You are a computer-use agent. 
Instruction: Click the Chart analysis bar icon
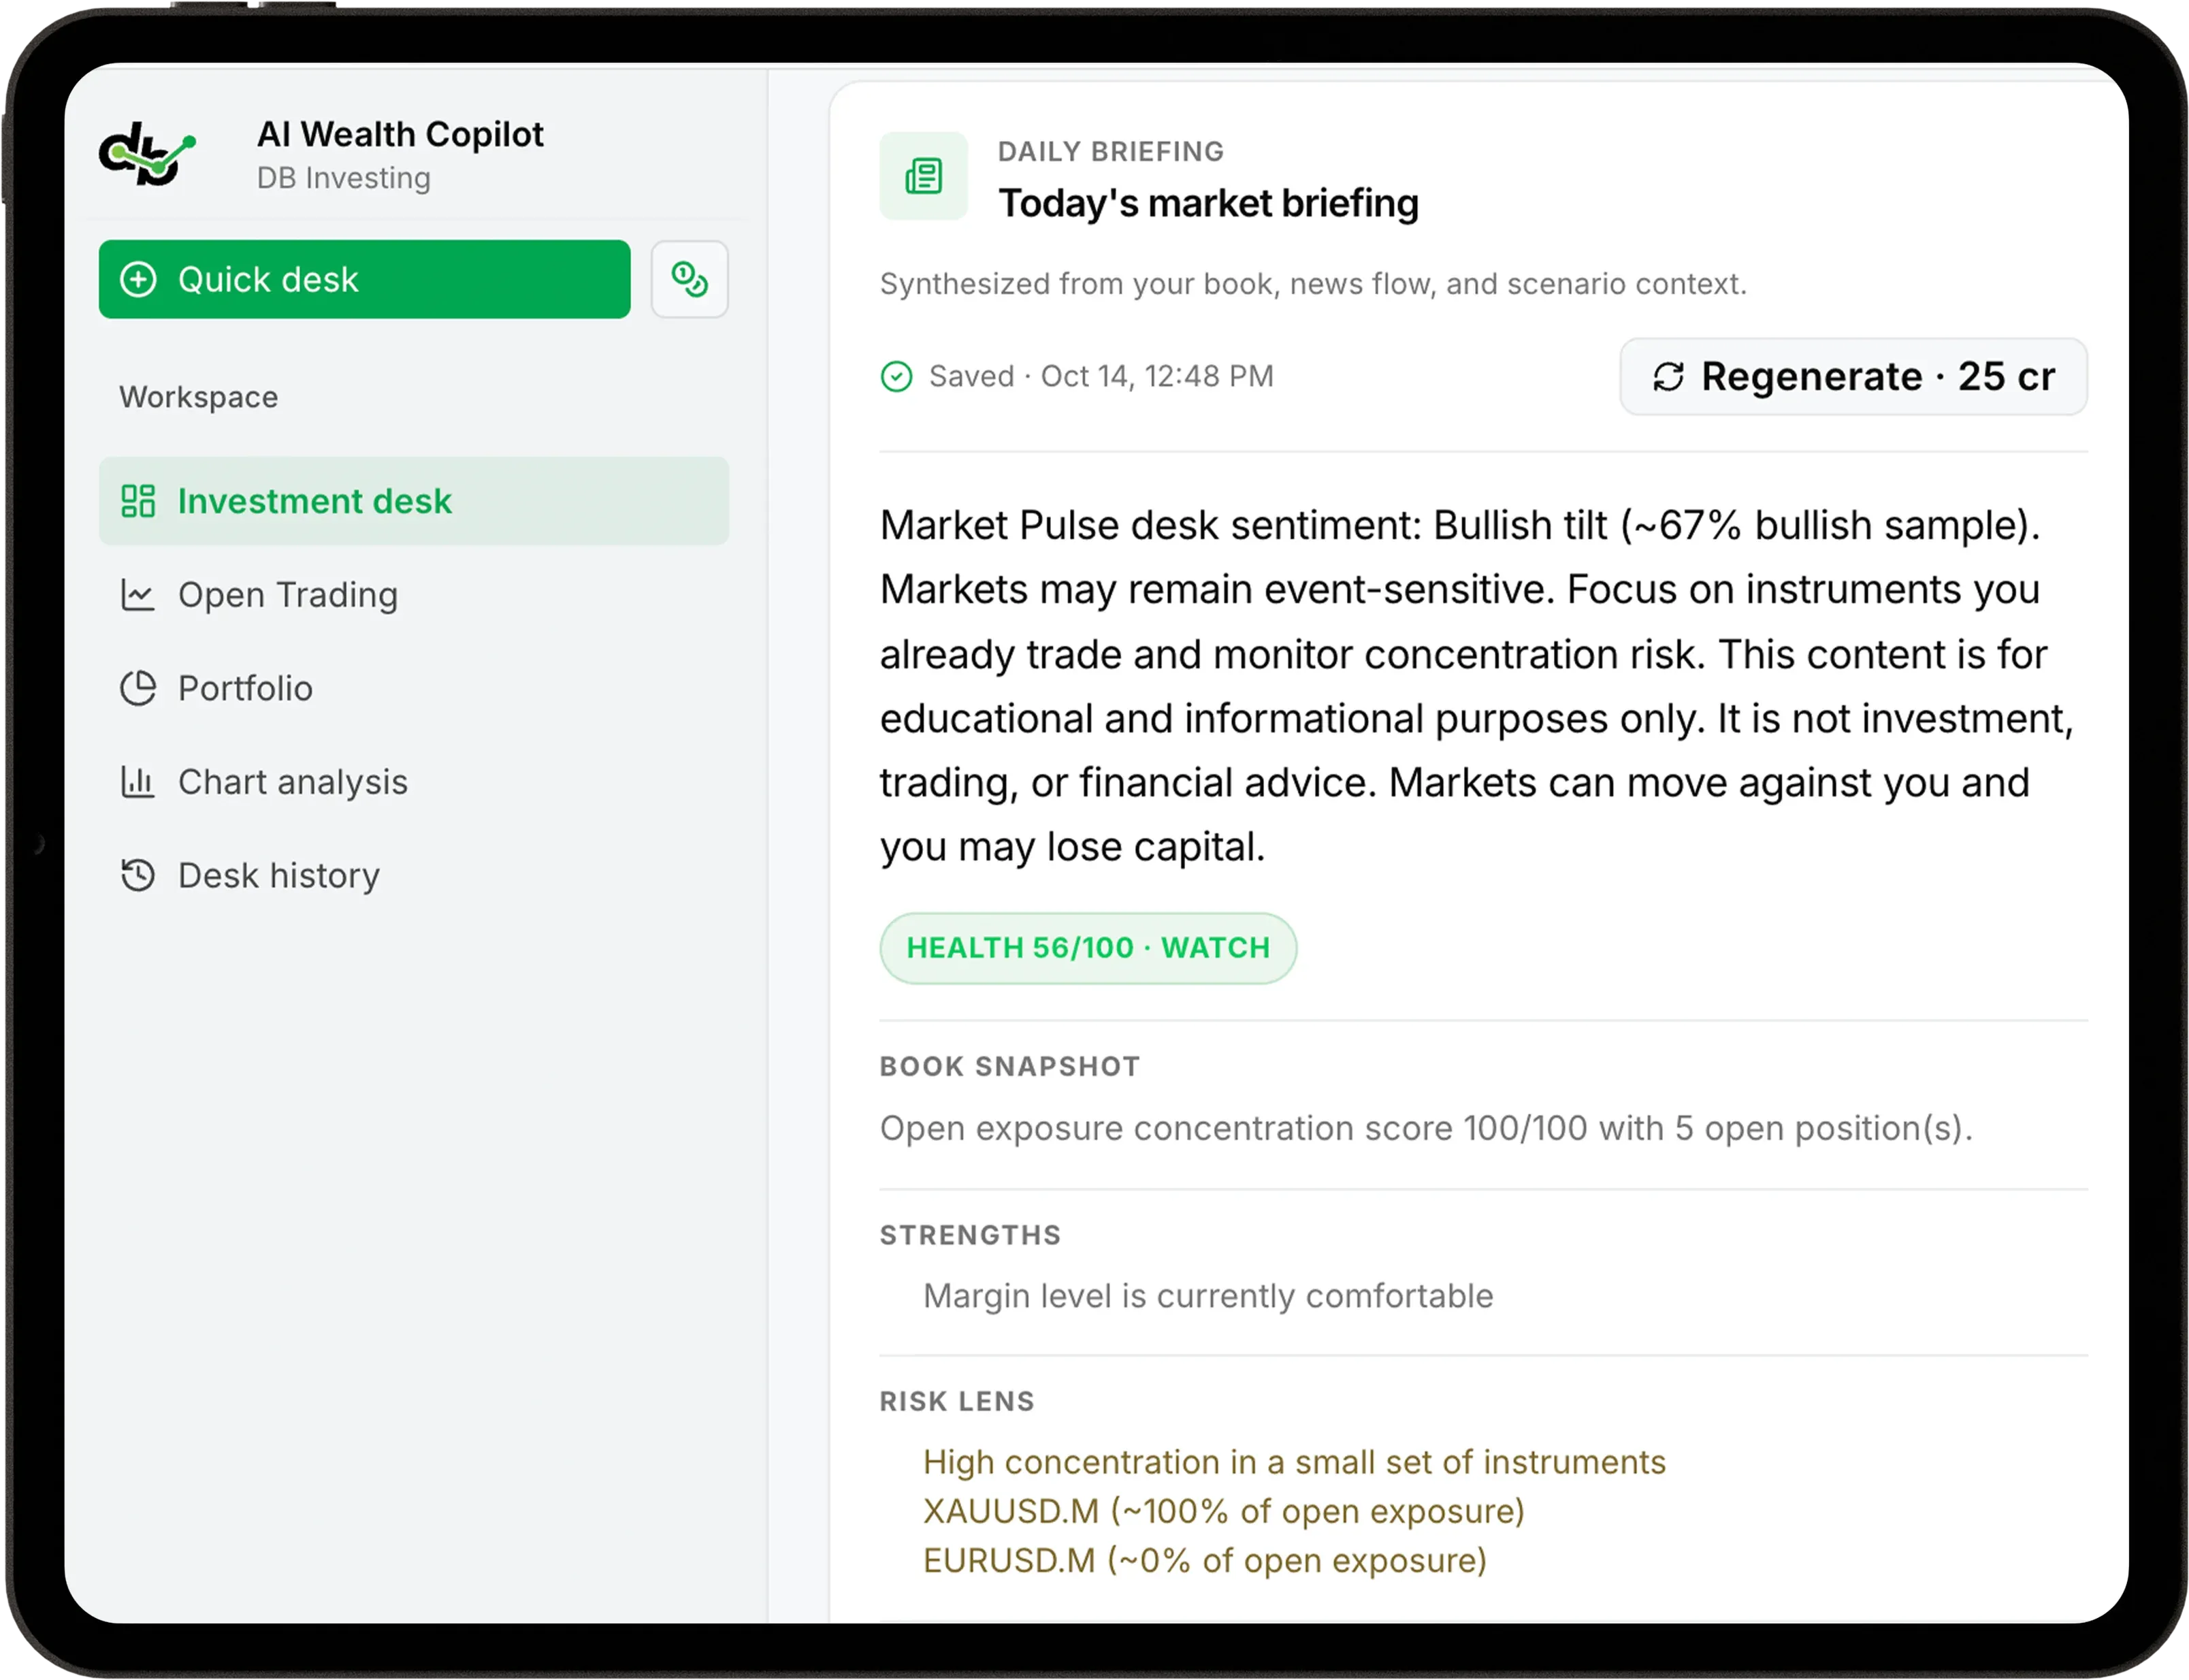click(138, 782)
